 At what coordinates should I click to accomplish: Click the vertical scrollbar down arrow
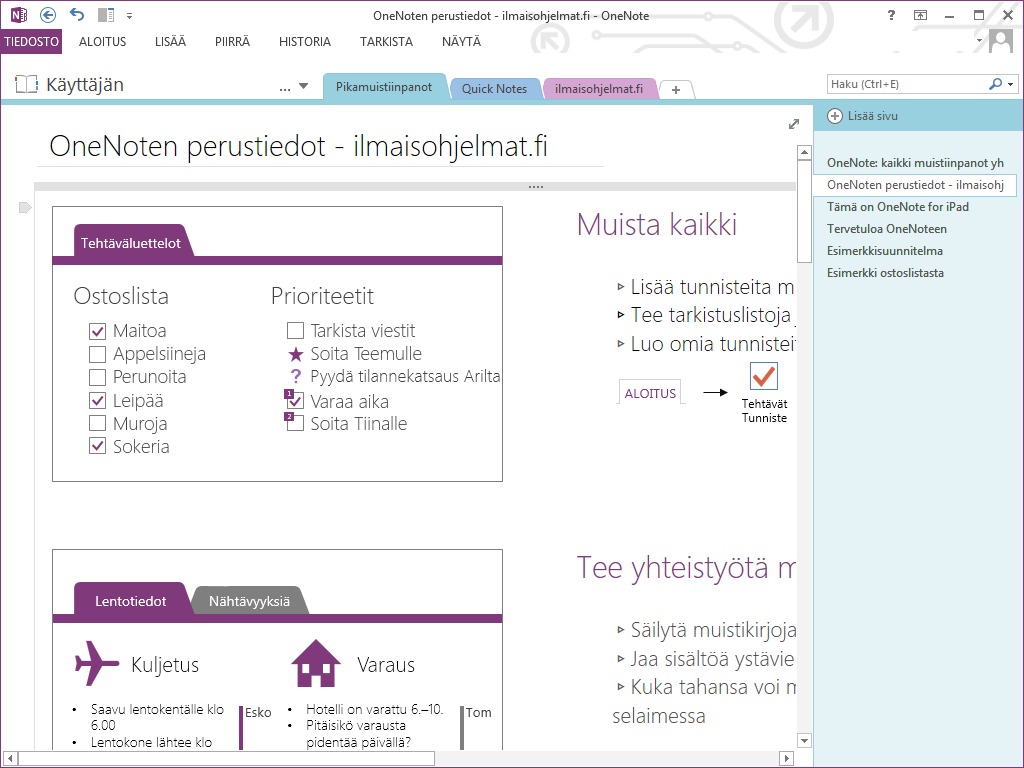[805, 741]
